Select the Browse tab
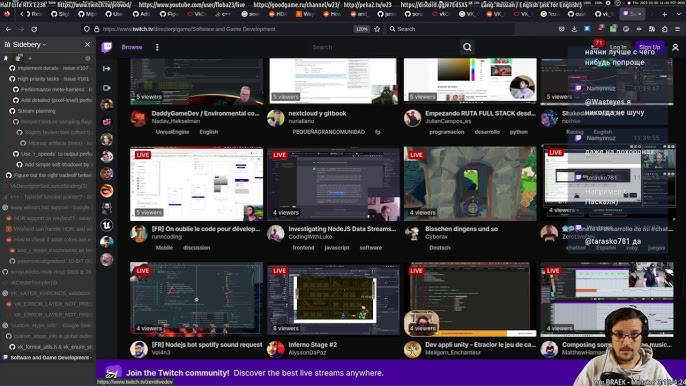Image resolution: width=686 pixels, height=386 pixels. (132, 47)
